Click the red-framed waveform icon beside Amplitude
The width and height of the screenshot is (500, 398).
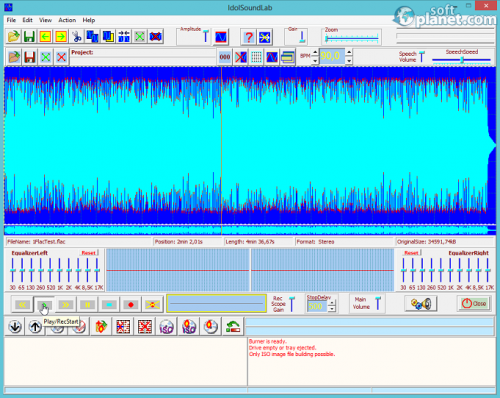coord(220,37)
